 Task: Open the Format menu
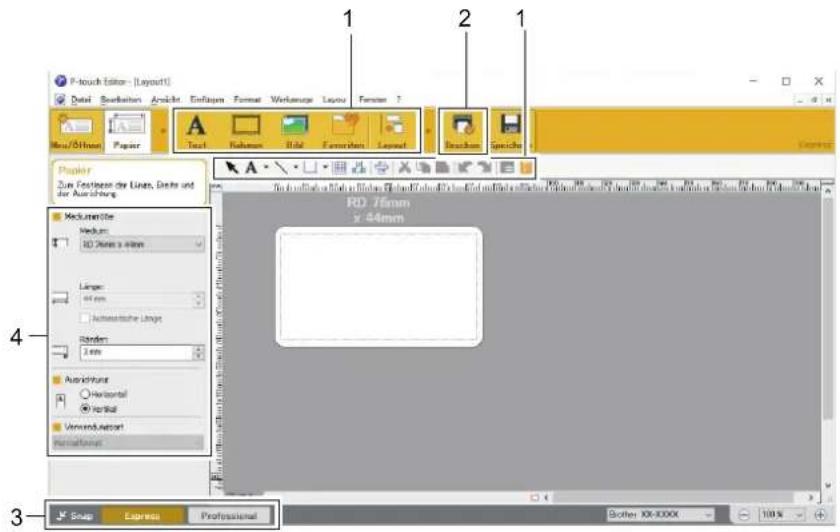pyautogui.click(x=247, y=100)
